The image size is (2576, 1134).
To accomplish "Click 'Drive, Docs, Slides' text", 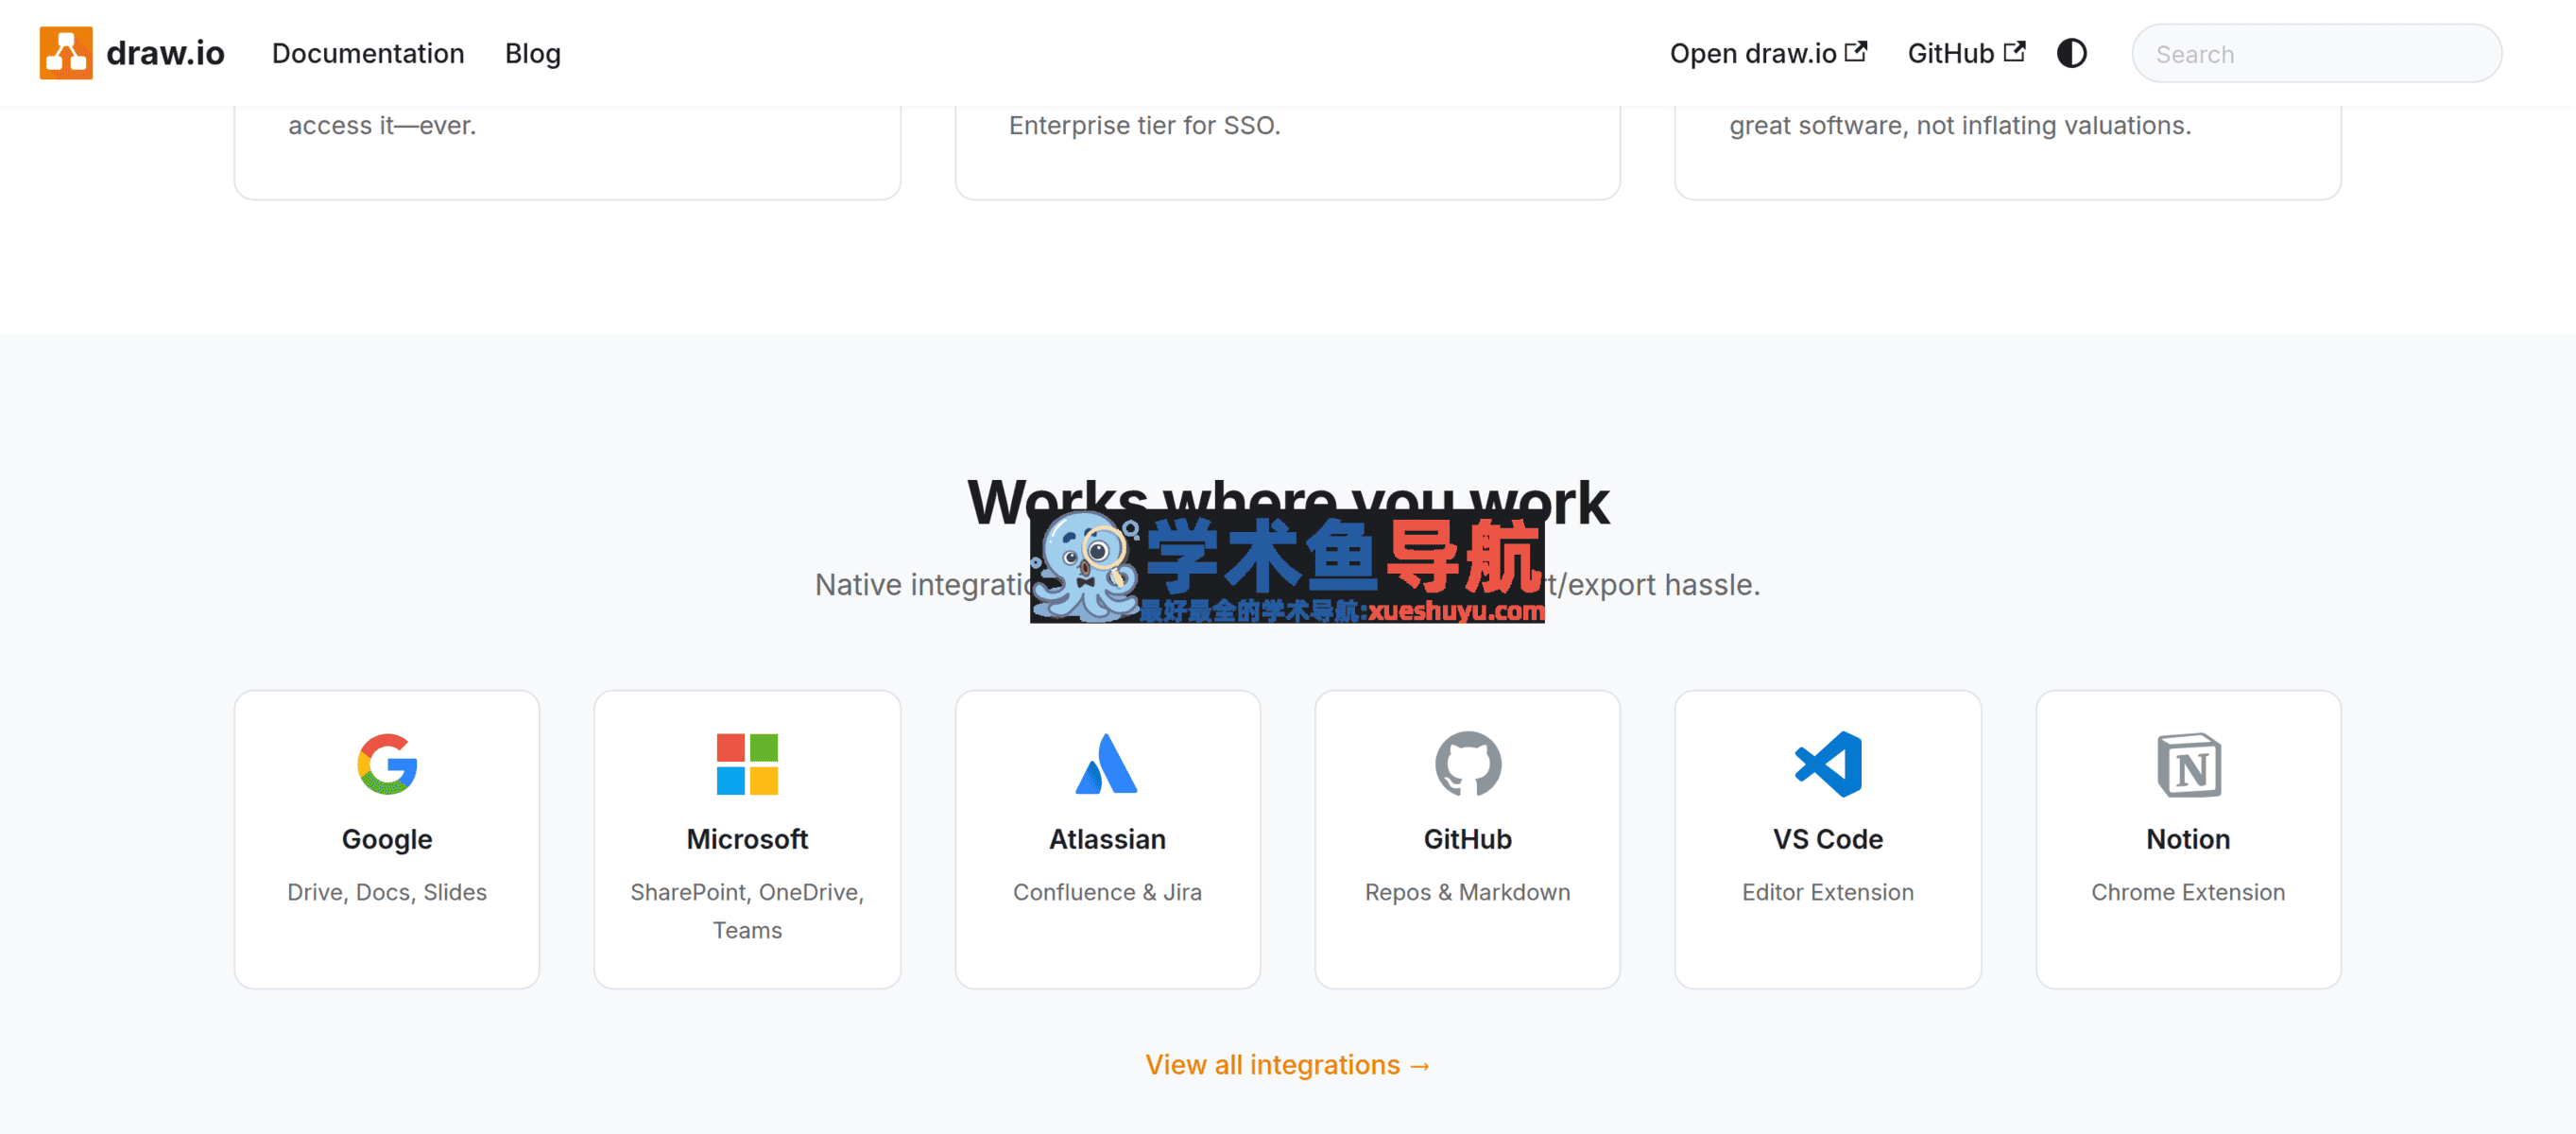I will (x=387, y=892).
